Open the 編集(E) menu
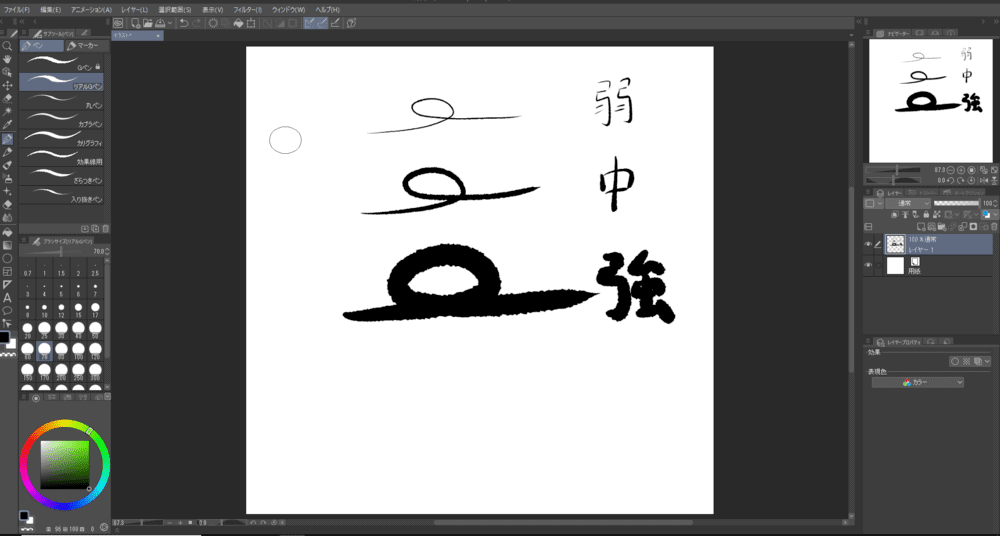1000x536 pixels. coord(50,10)
